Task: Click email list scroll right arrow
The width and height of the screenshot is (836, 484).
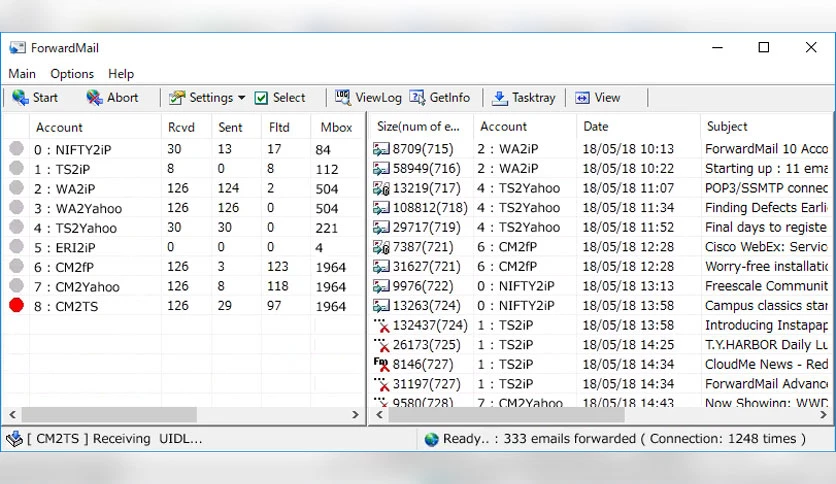Action: click(x=823, y=414)
